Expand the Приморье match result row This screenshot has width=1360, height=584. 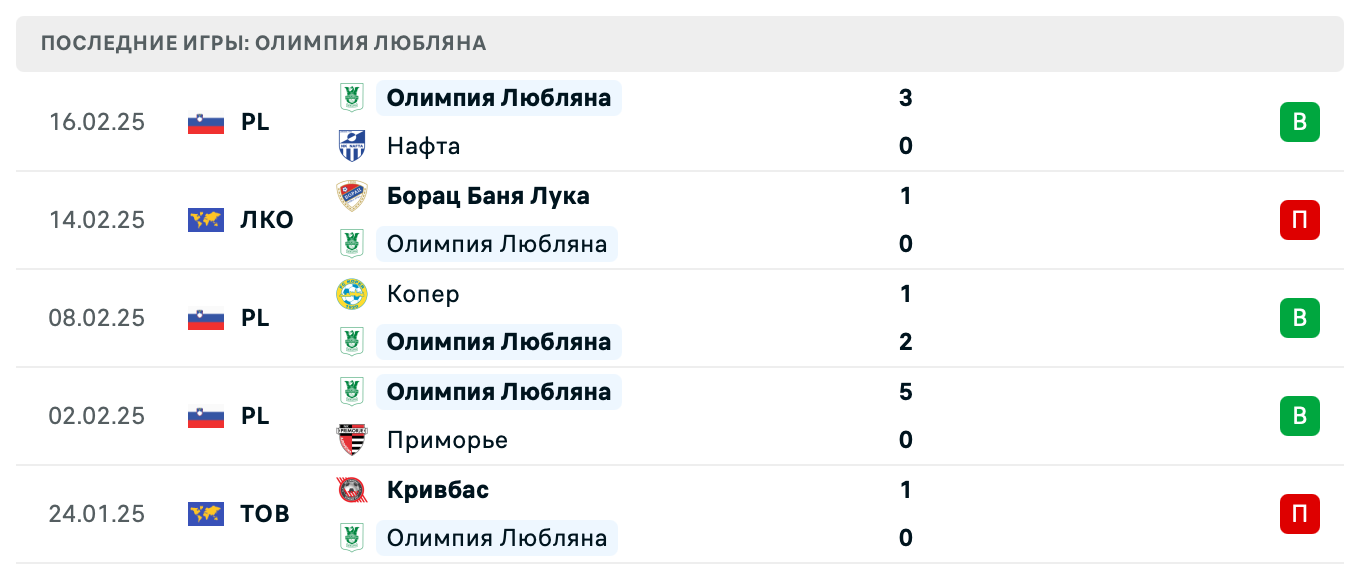(700, 416)
